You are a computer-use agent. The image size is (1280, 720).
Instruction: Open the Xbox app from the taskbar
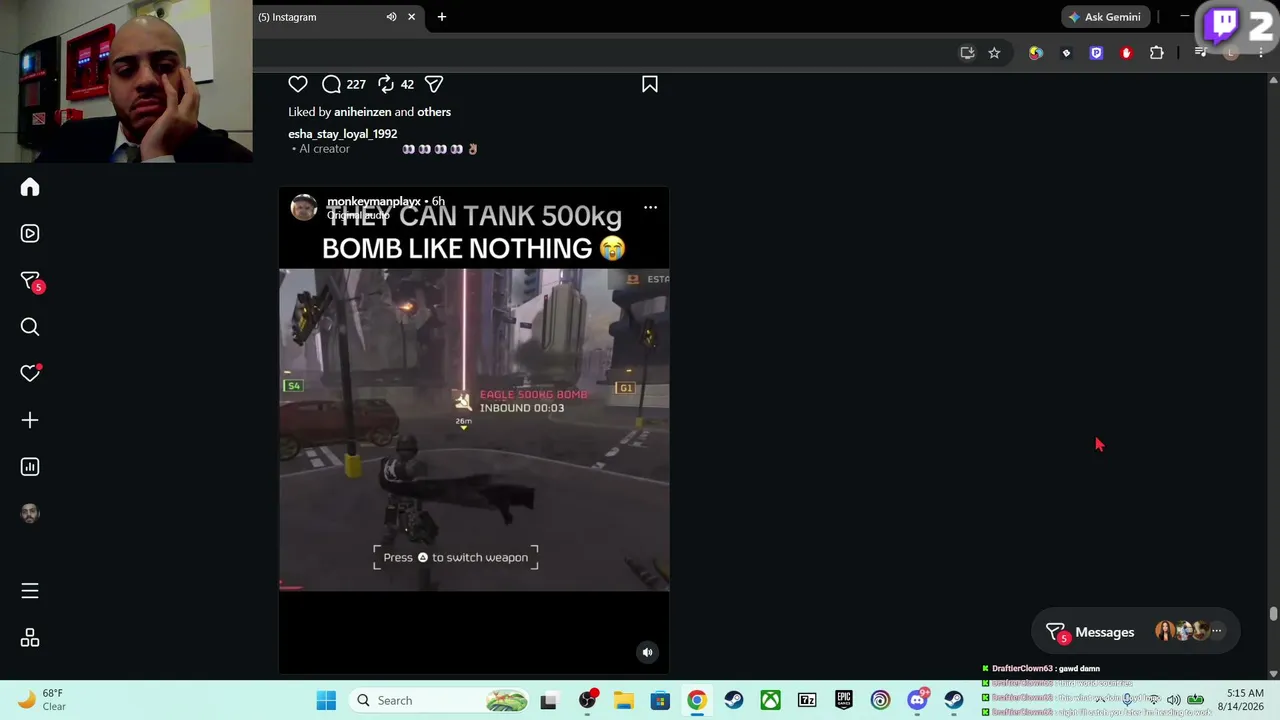tap(771, 700)
